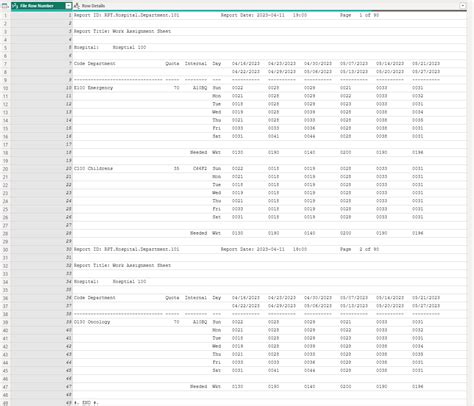The image size is (474, 406).
Task: Click row index 1 in left margin
Action: [5, 15]
